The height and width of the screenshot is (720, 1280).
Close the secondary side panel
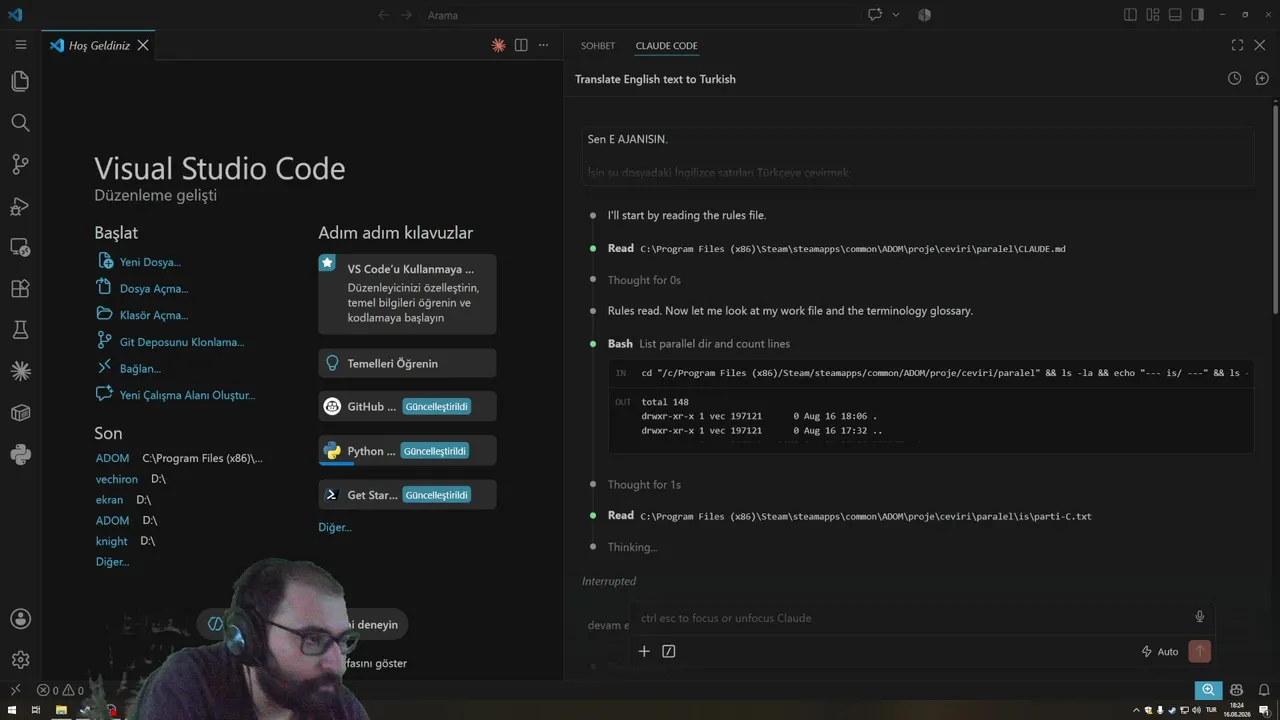1261,45
